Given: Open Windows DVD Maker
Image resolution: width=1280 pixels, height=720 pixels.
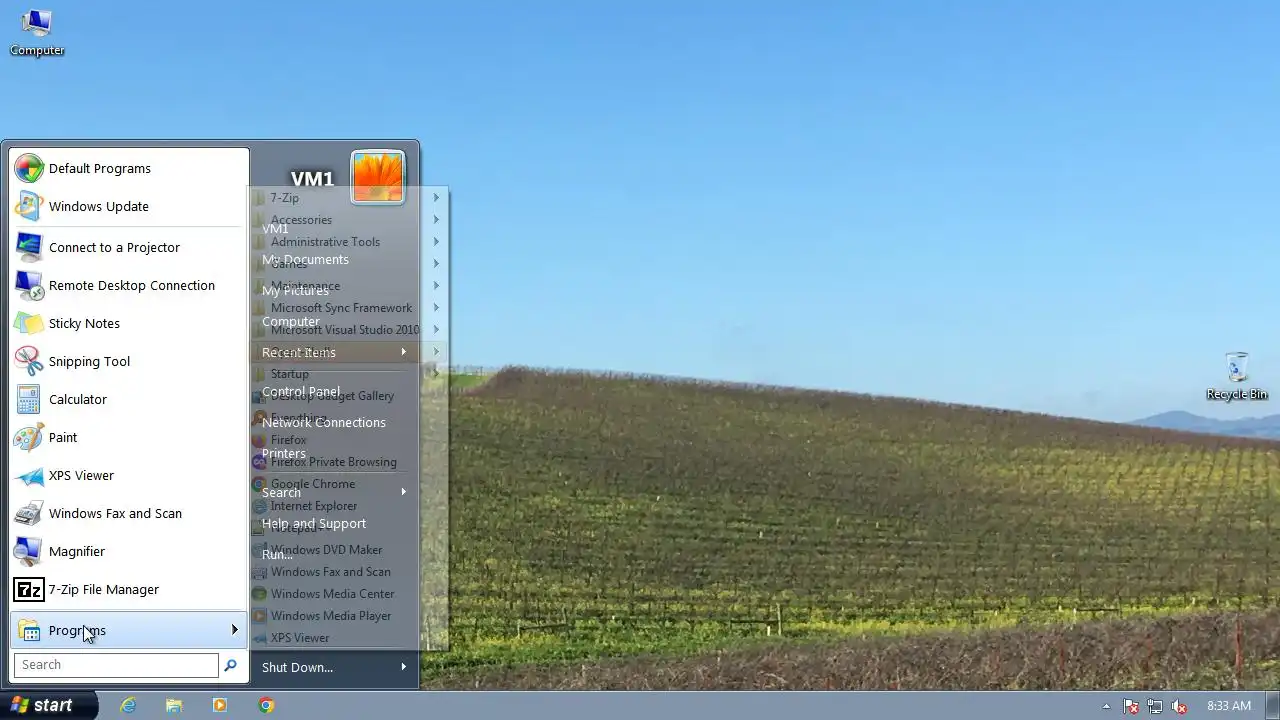Looking at the screenshot, I should pyautogui.click(x=348, y=550).
